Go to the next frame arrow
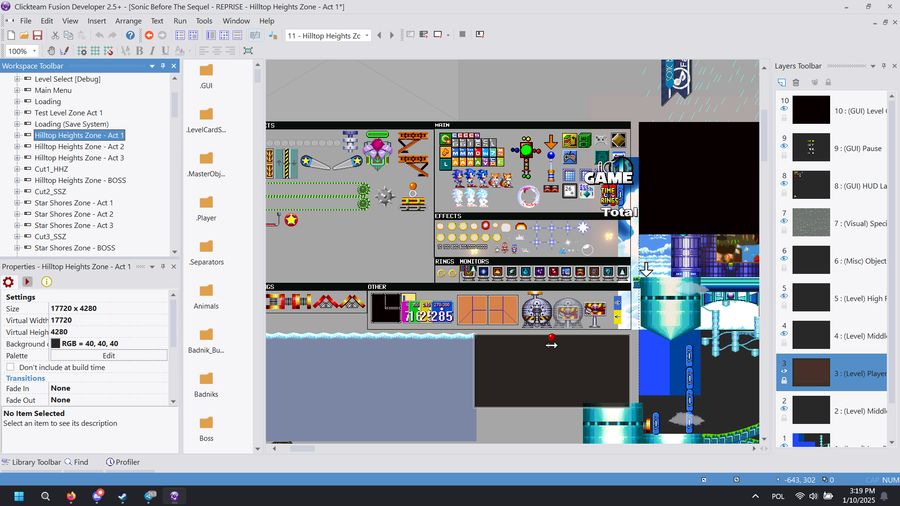900x506 pixels. pos(392,36)
